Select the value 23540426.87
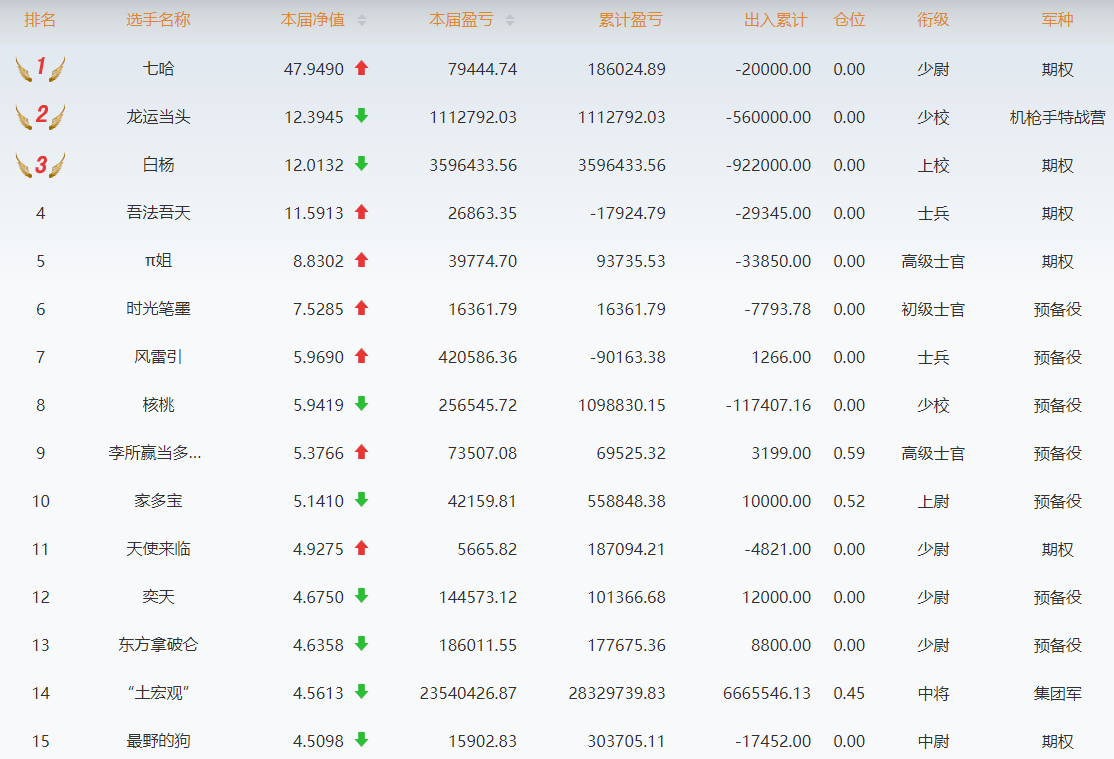 (468, 693)
